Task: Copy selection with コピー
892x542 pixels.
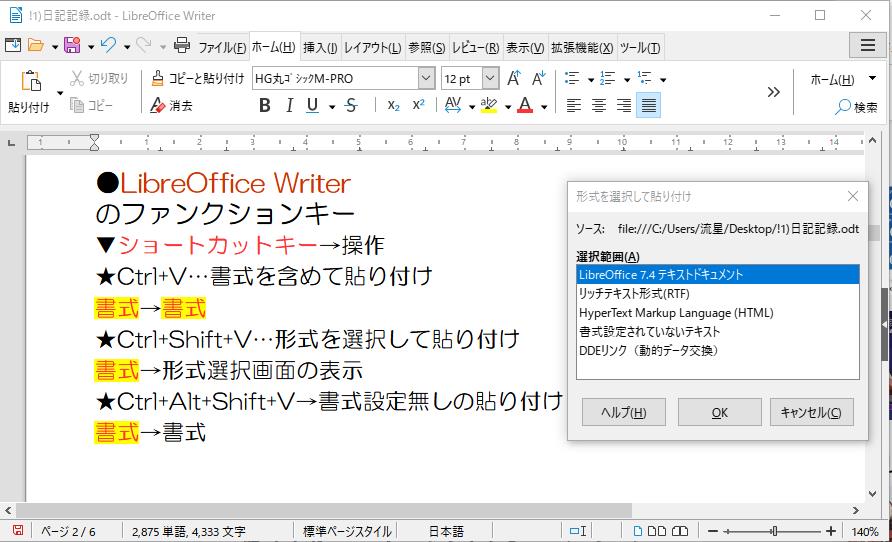Action: click(91, 105)
